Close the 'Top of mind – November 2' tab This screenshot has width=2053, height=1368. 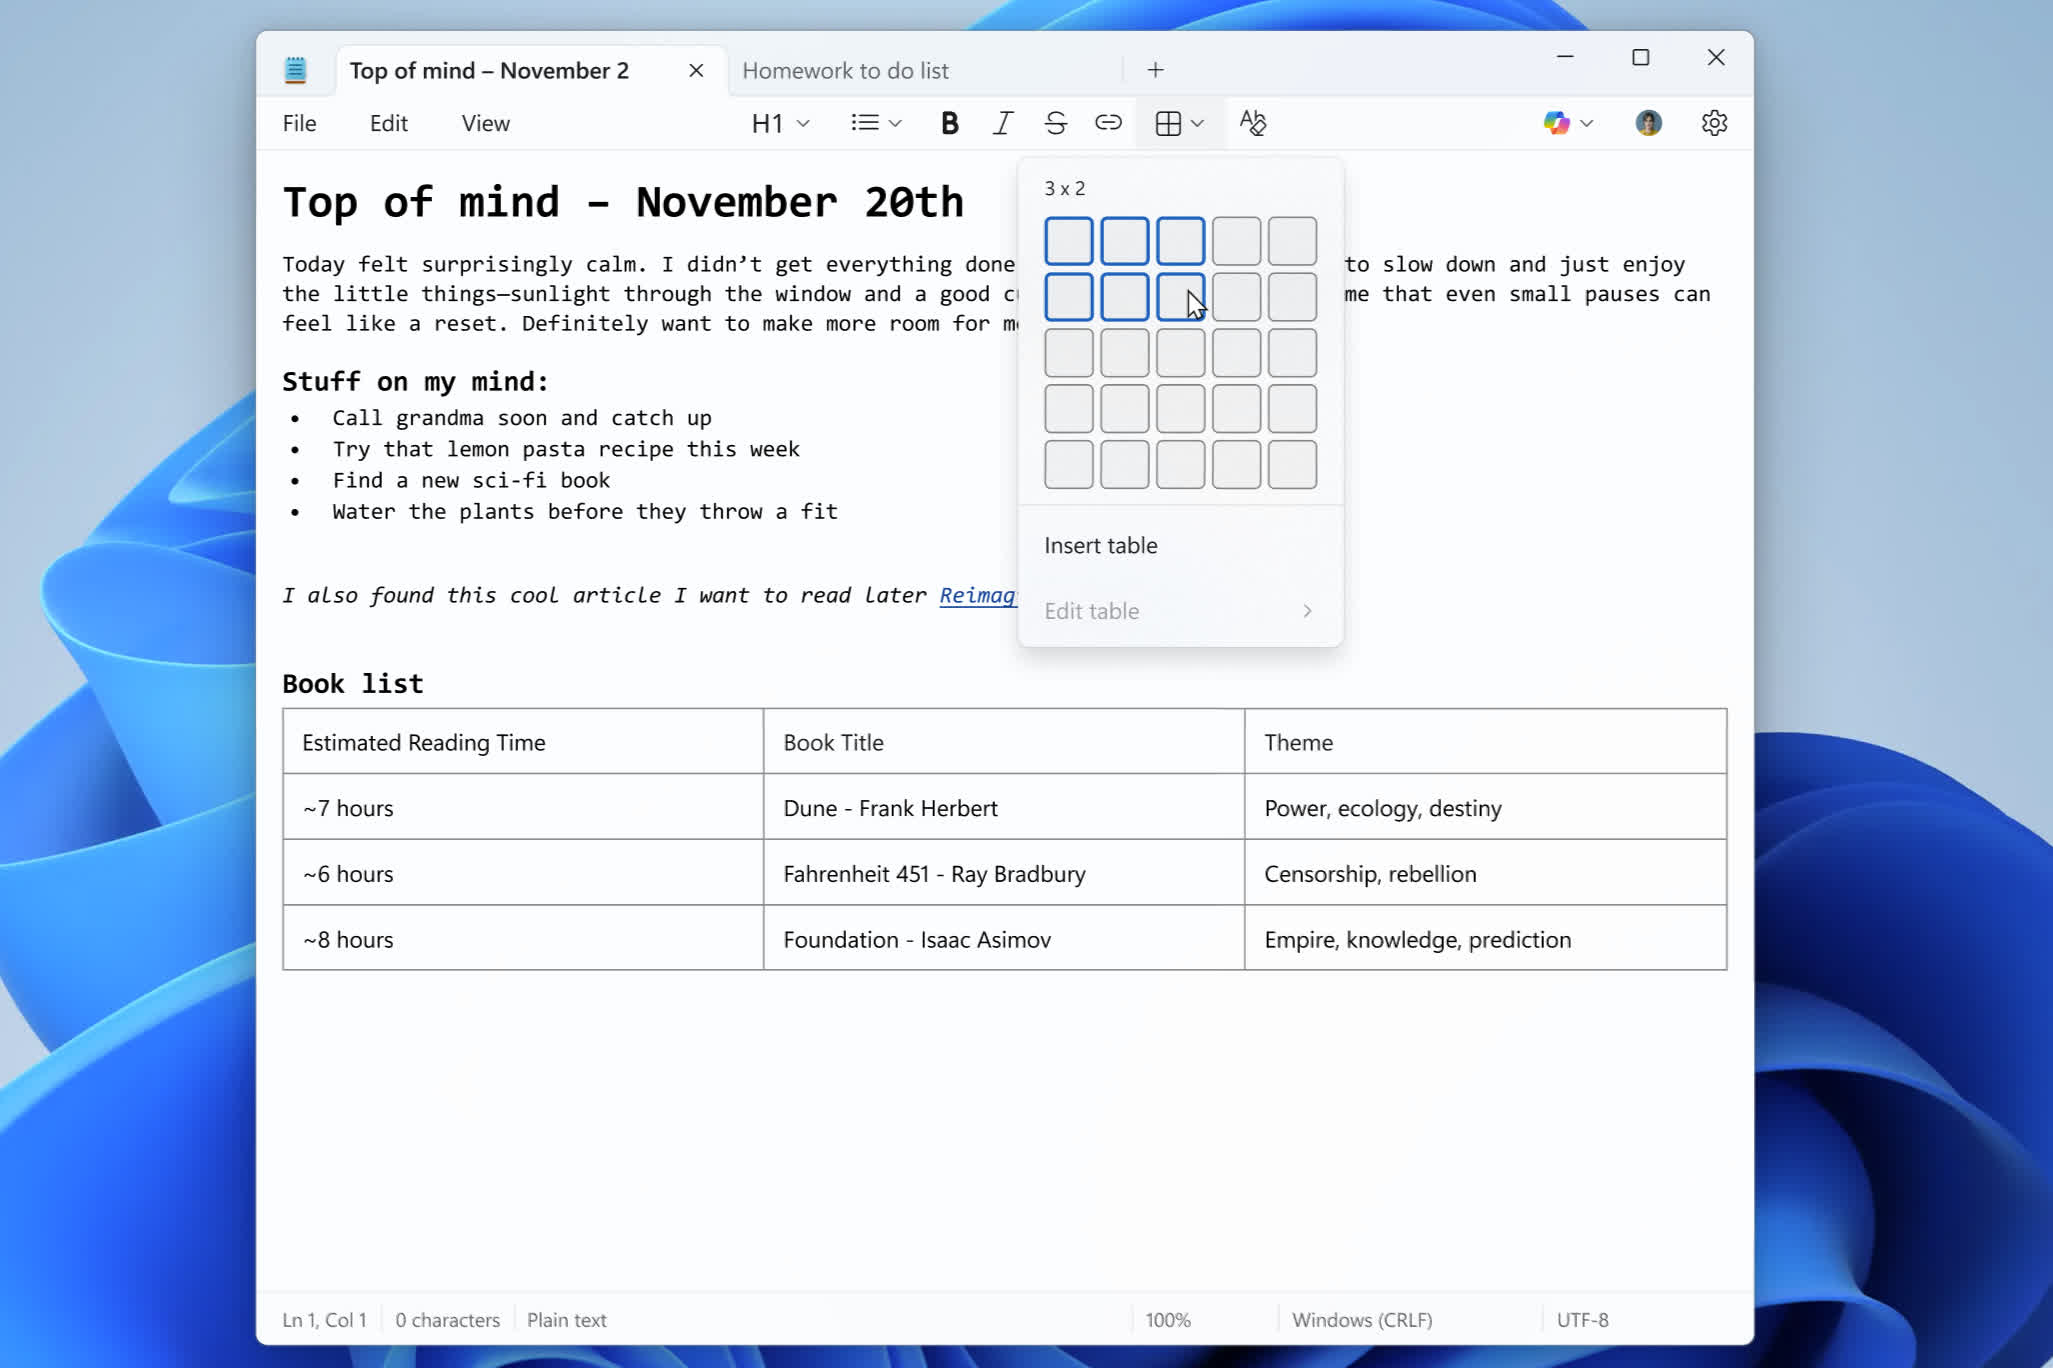click(x=694, y=70)
